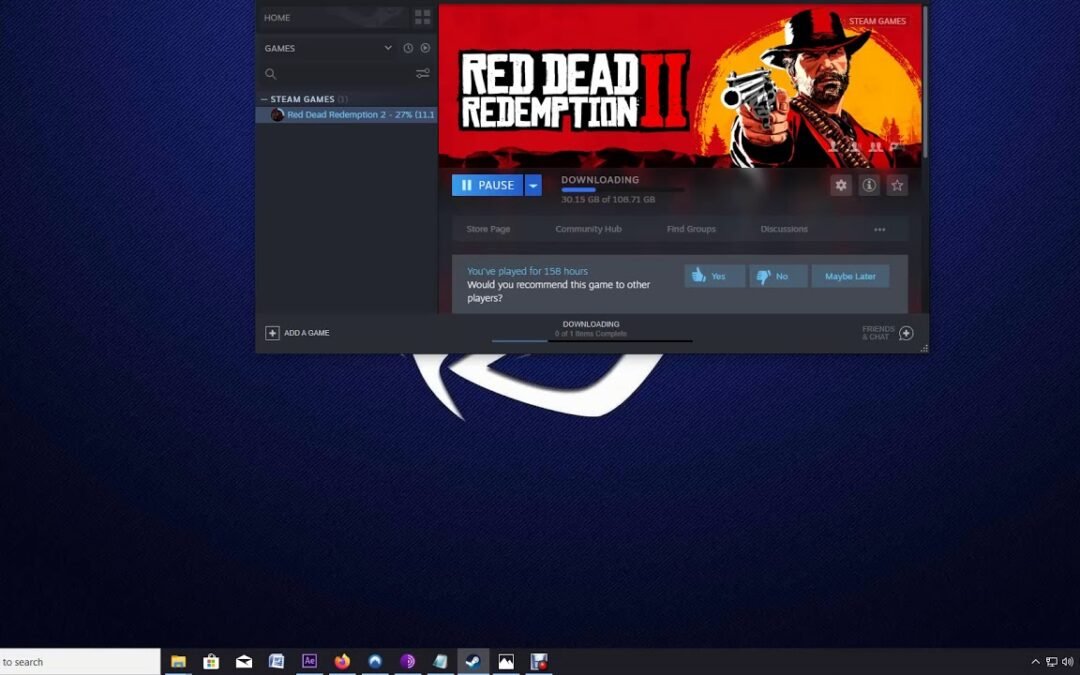Open Firefox from taskbar

tap(342, 662)
